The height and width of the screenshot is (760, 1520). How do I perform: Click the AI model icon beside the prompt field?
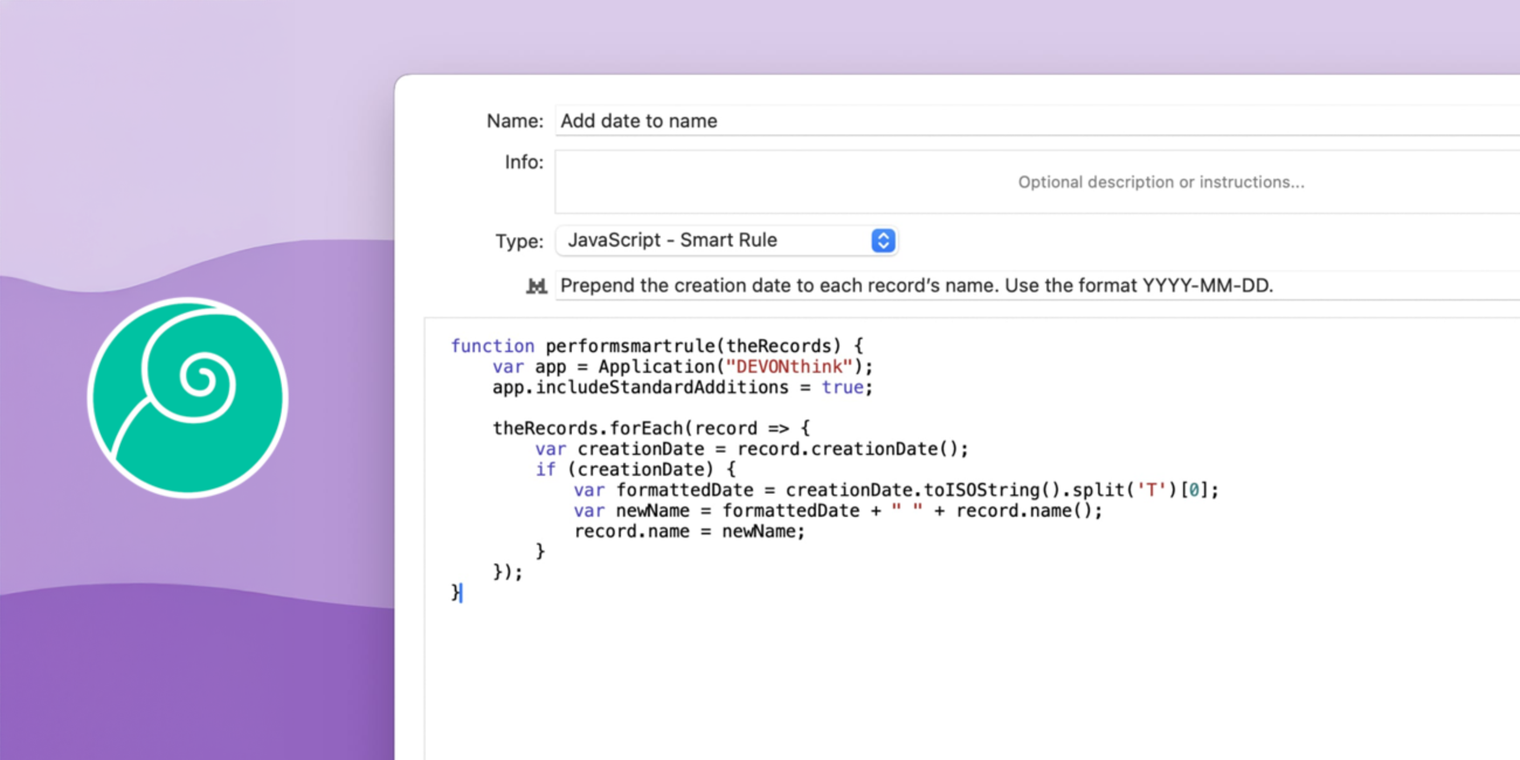[536, 285]
